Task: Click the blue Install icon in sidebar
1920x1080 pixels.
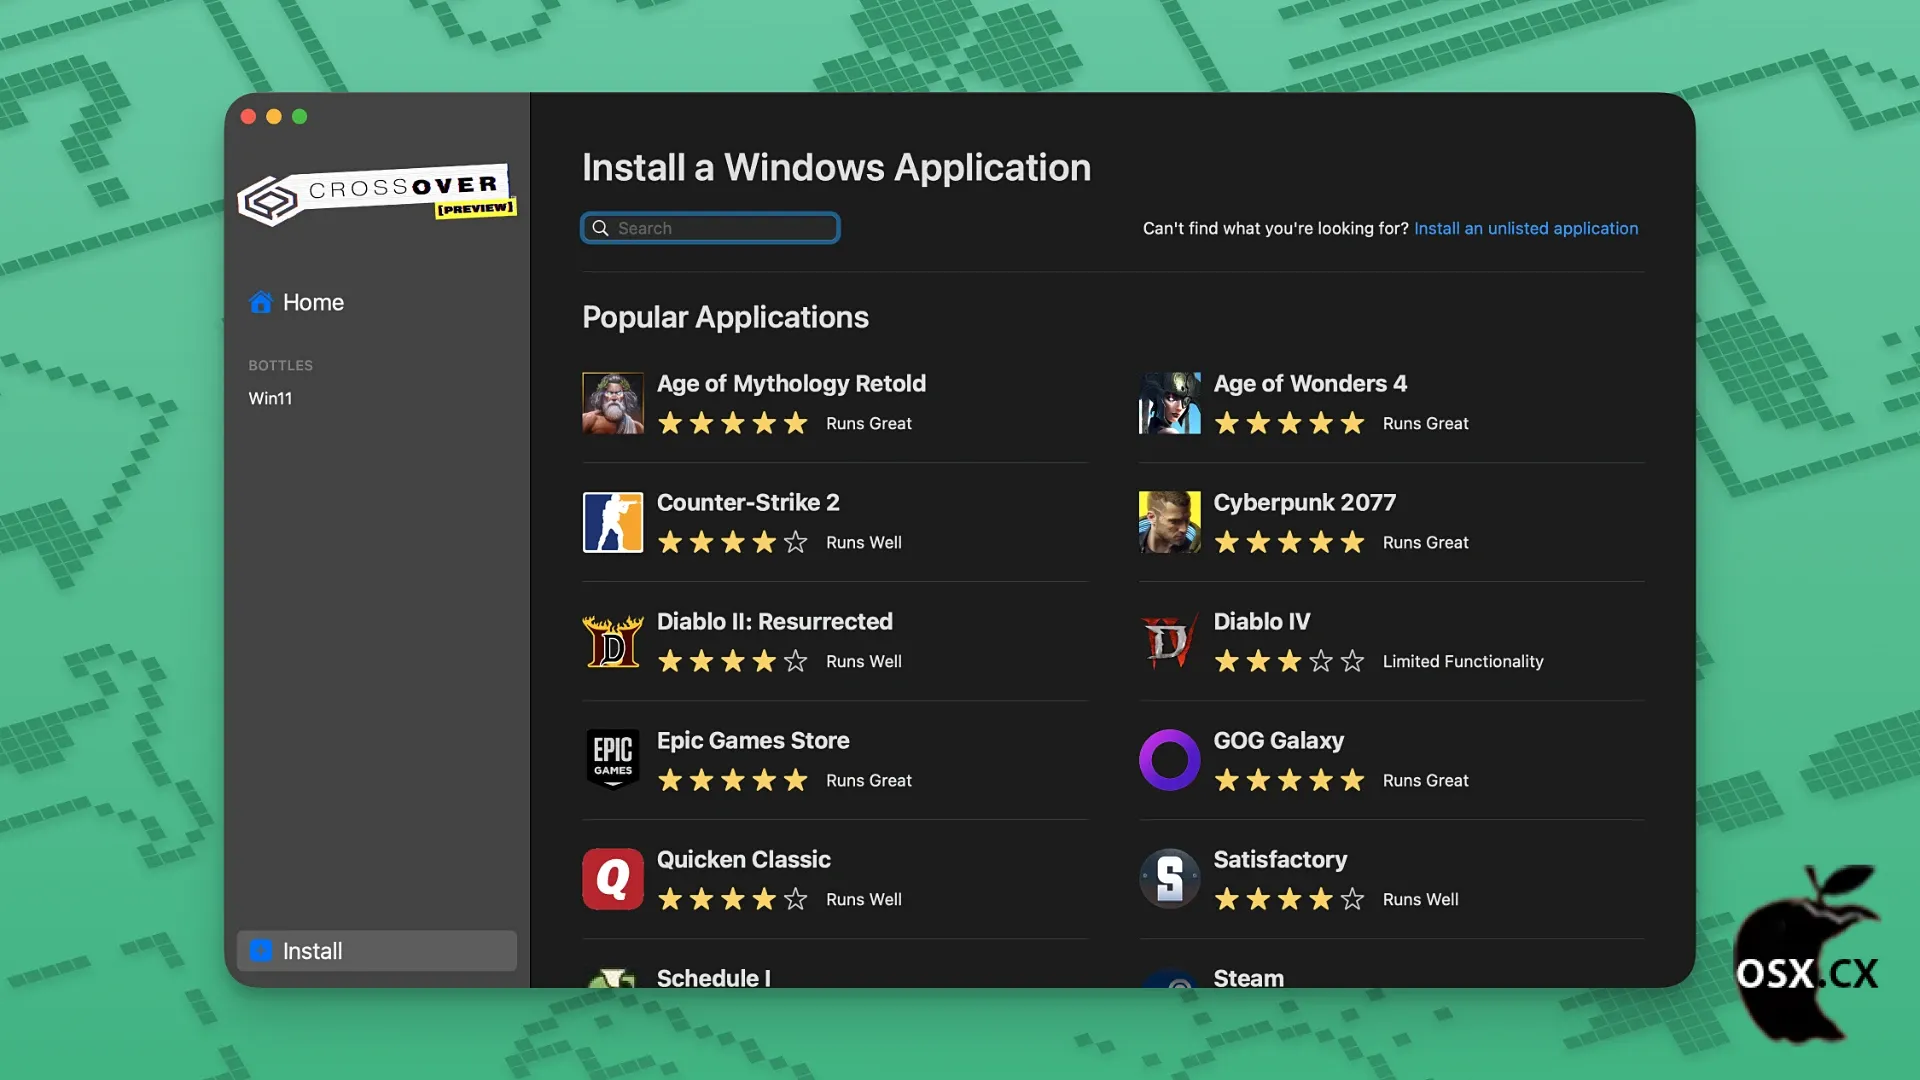Action: [x=261, y=951]
